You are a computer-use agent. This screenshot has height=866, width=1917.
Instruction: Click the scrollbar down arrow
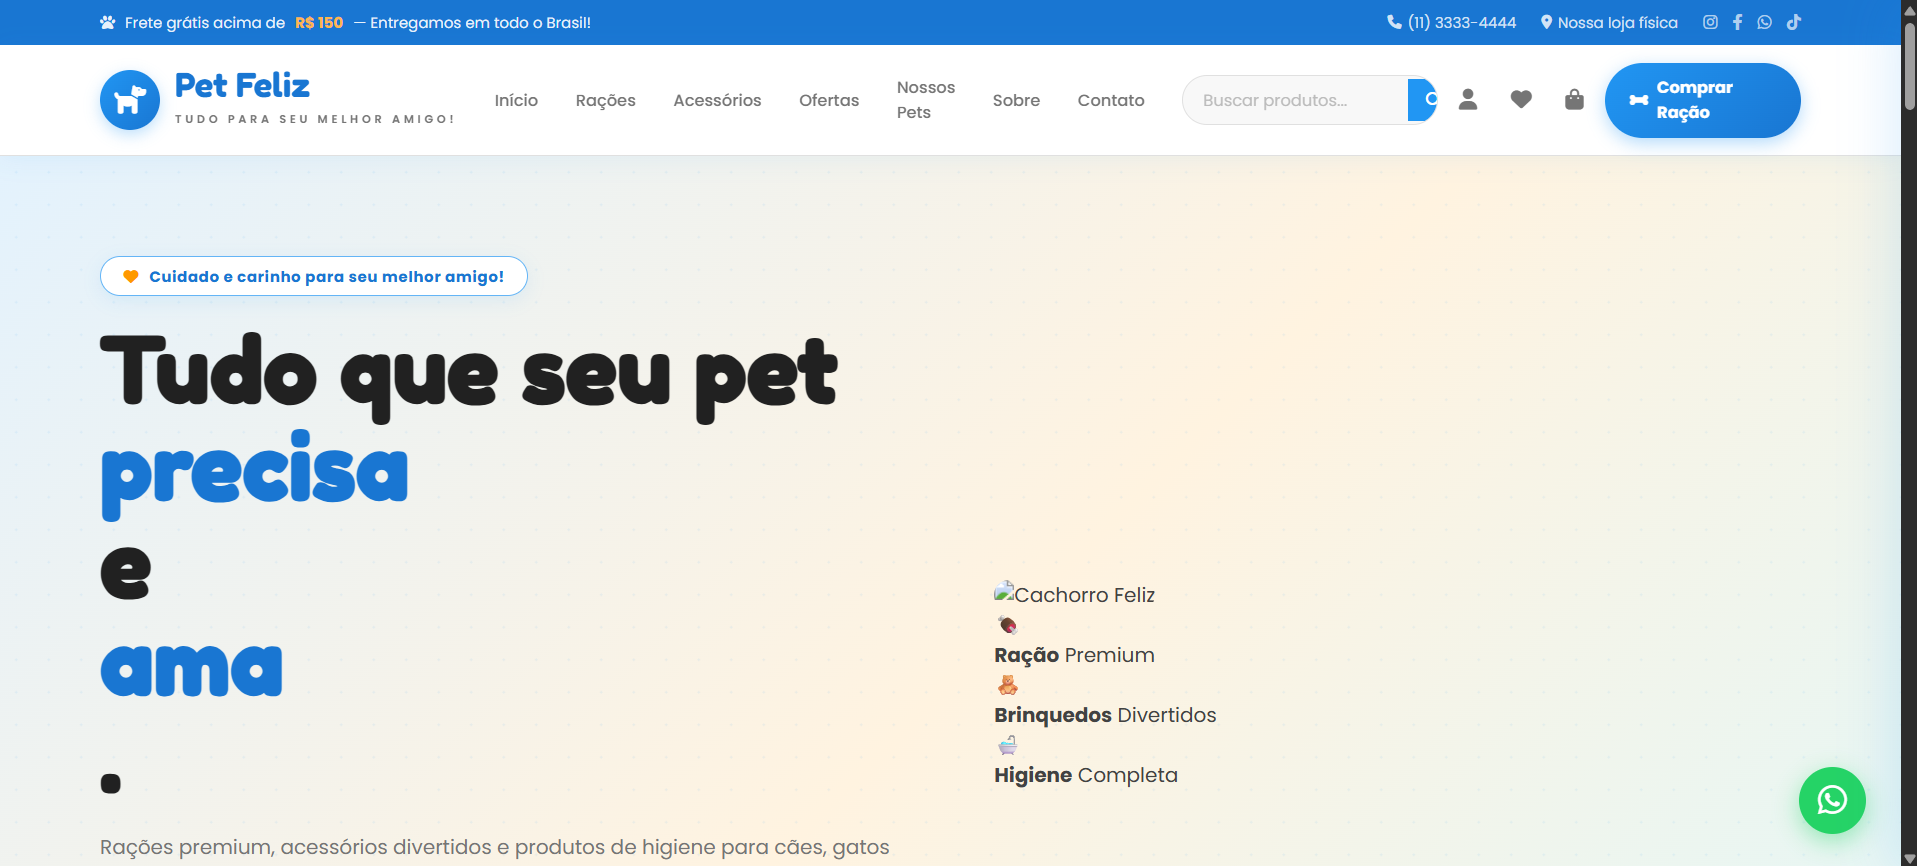pyautogui.click(x=1909, y=858)
